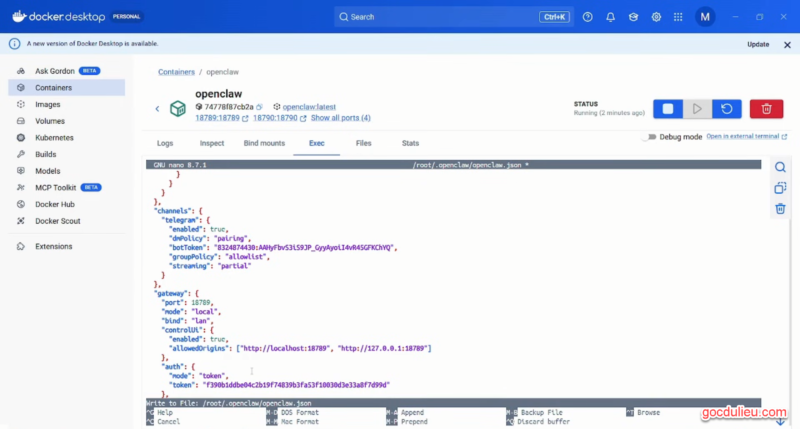
Task: Copy the container ID 74778f87cb2a
Action: click(259, 106)
